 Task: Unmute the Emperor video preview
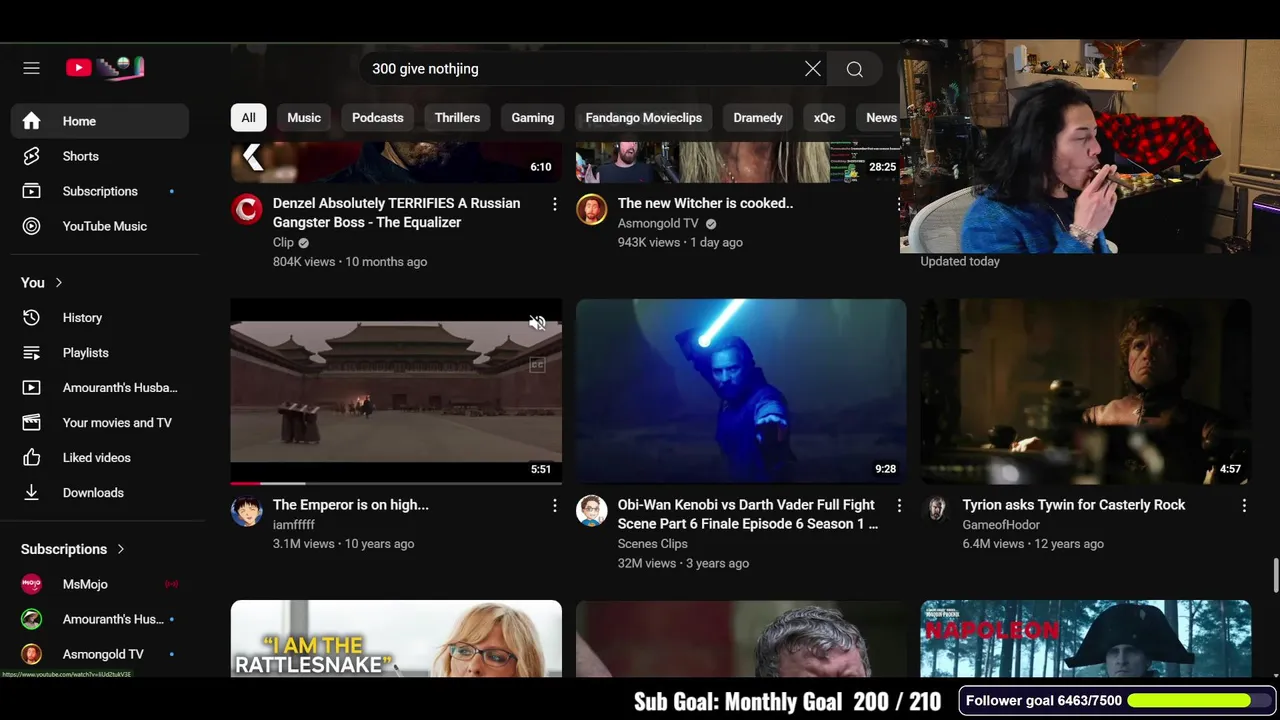tap(537, 323)
